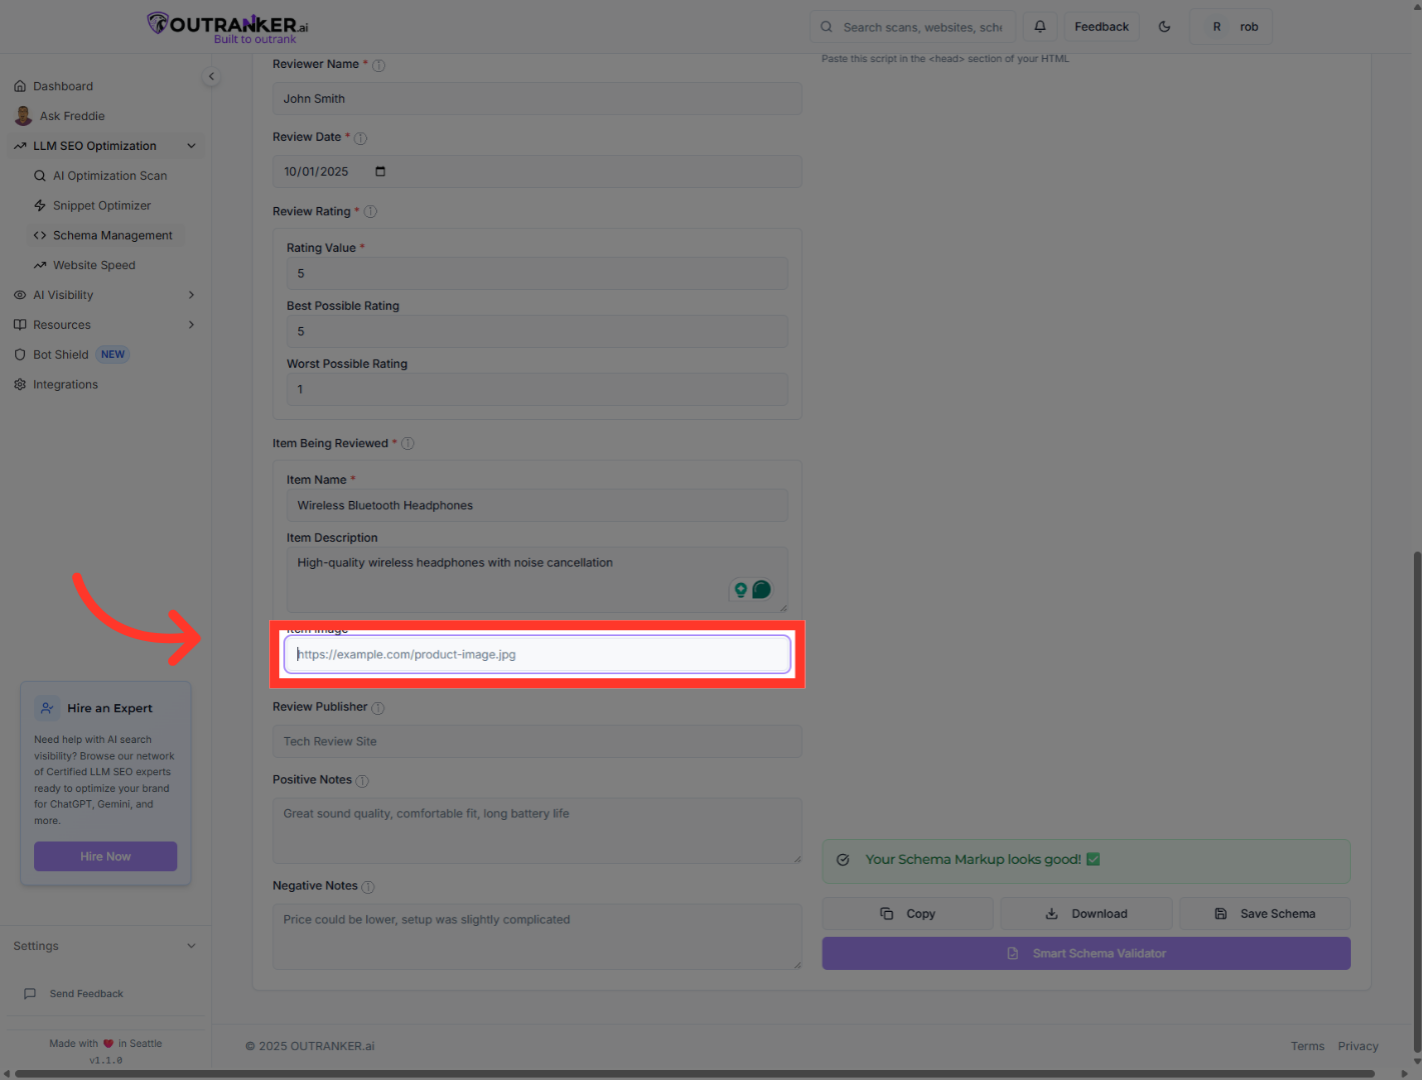Click the R user avatar

pos(1216,27)
